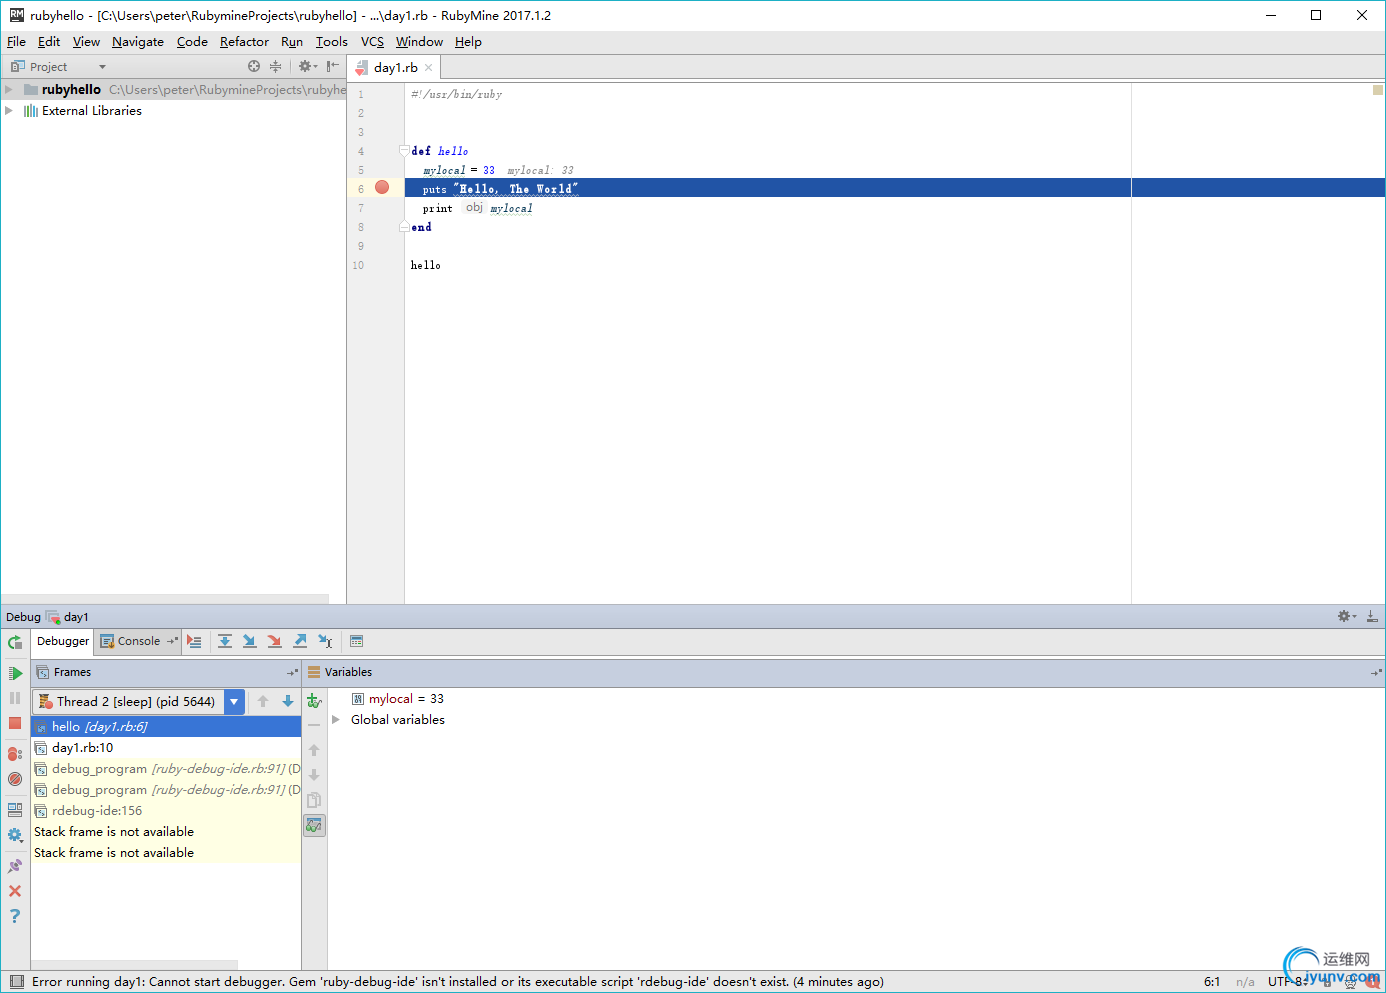1386x993 pixels.
Task: Move to next frame with down arrow
Action: 288,702
